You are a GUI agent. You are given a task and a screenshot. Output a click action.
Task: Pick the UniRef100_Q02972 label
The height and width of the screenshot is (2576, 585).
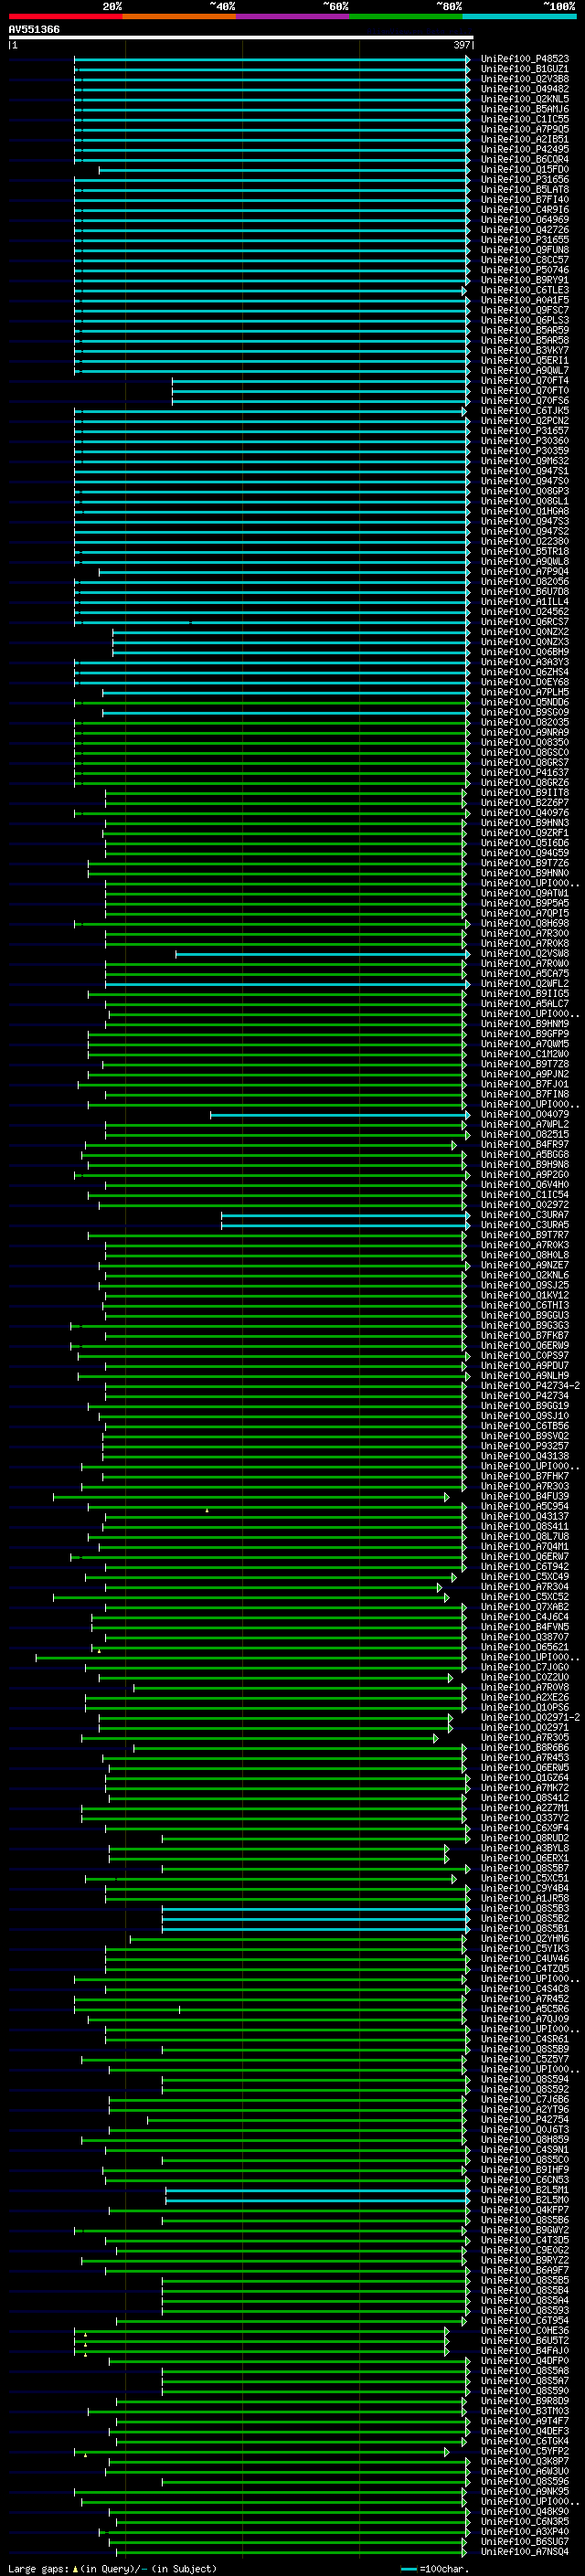click(524, 1205)
